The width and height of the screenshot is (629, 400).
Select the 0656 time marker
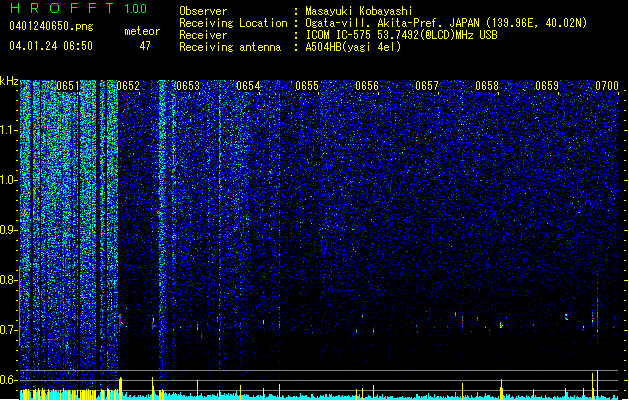[367, 86]
